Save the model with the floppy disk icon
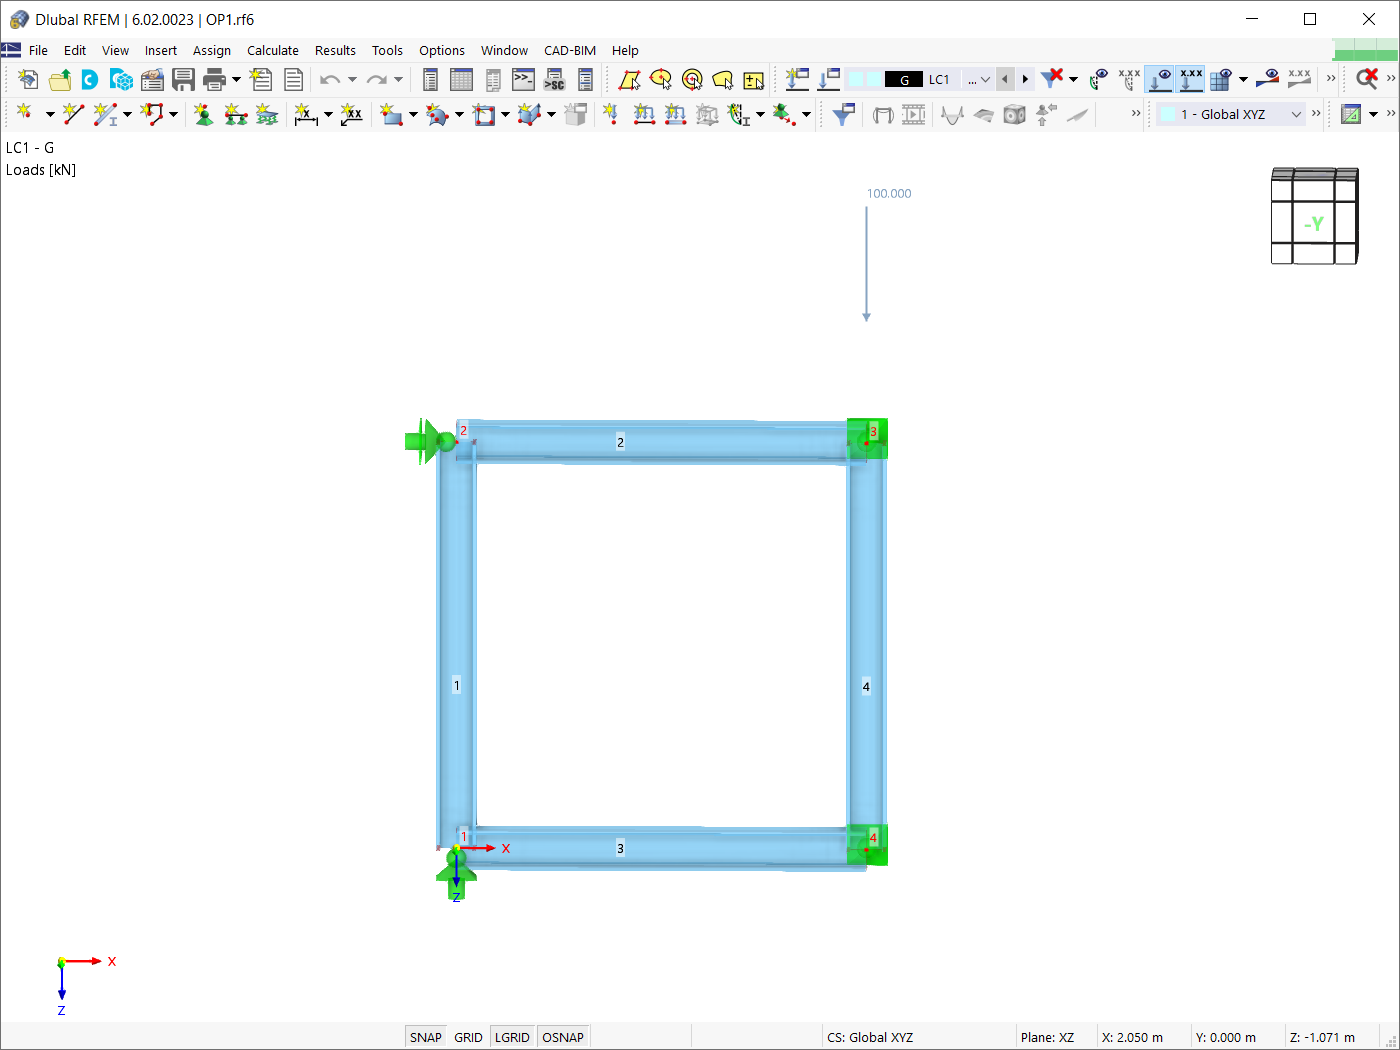This screenshot has height=1050, width=1400. [184, 80]
